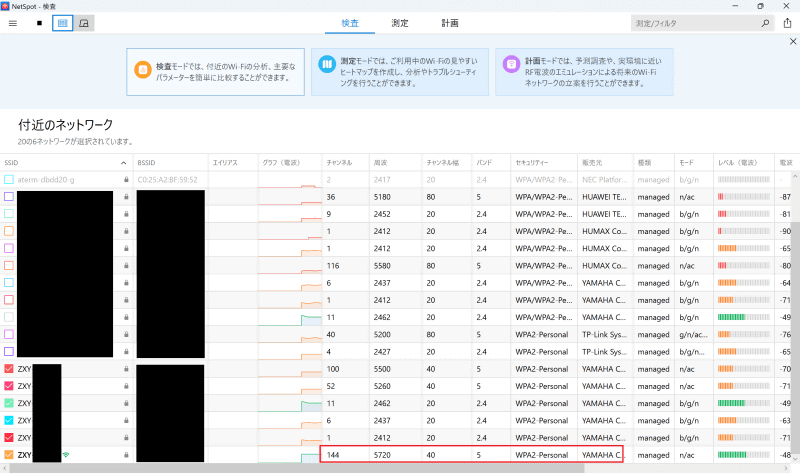Sort by セキュリティー column header

[544, 162]
